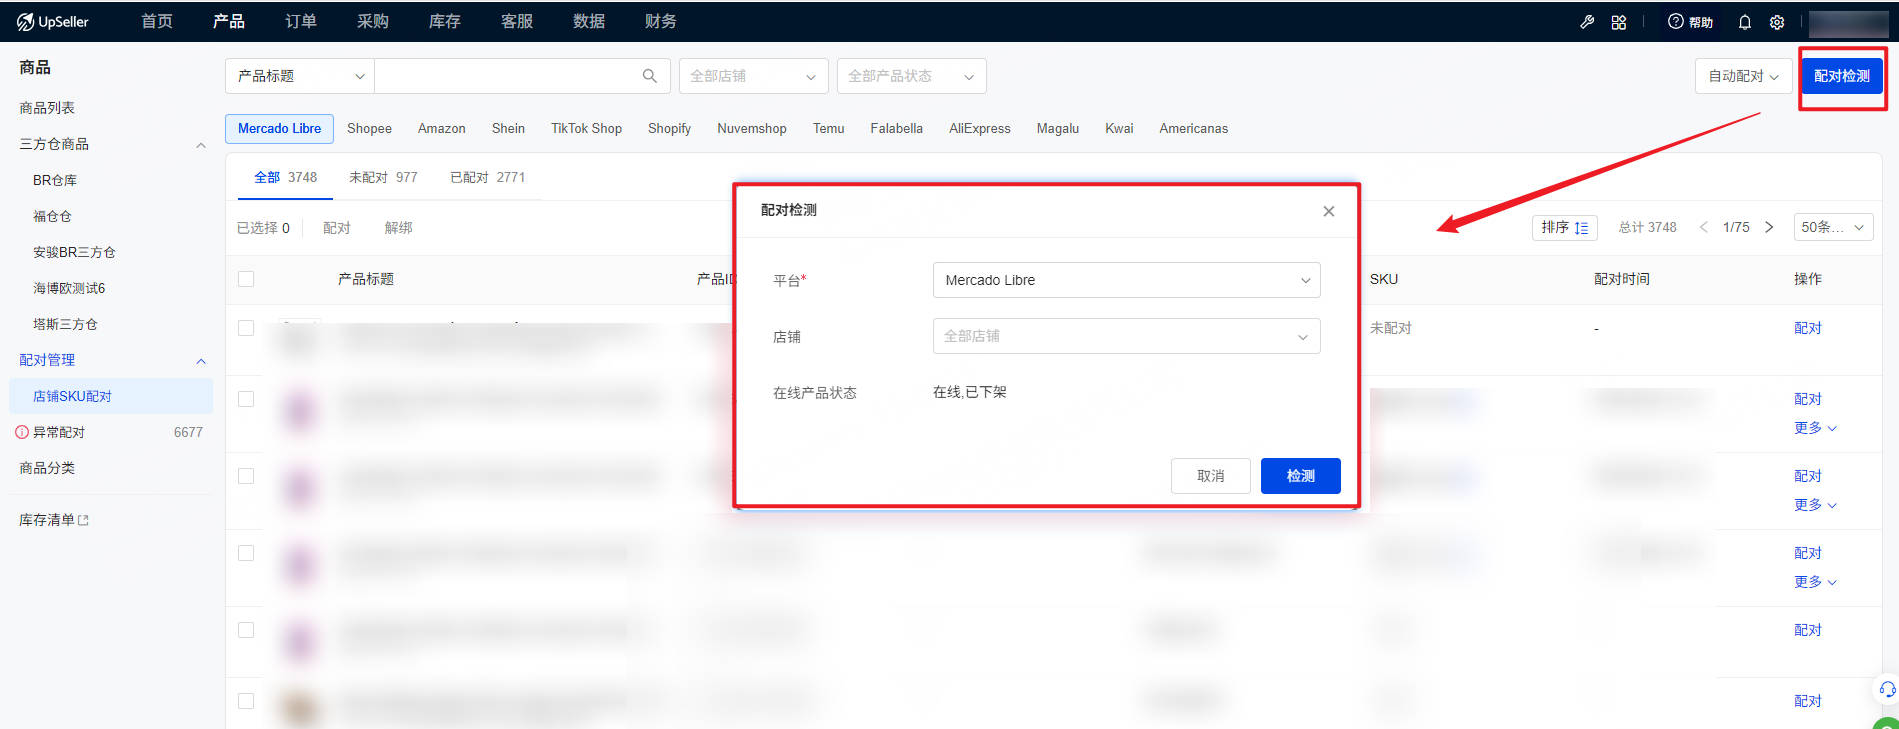The image size is (1899, 729).
Task: Expand 更多 in the second product row
Action: click(x=1815, y=428)
